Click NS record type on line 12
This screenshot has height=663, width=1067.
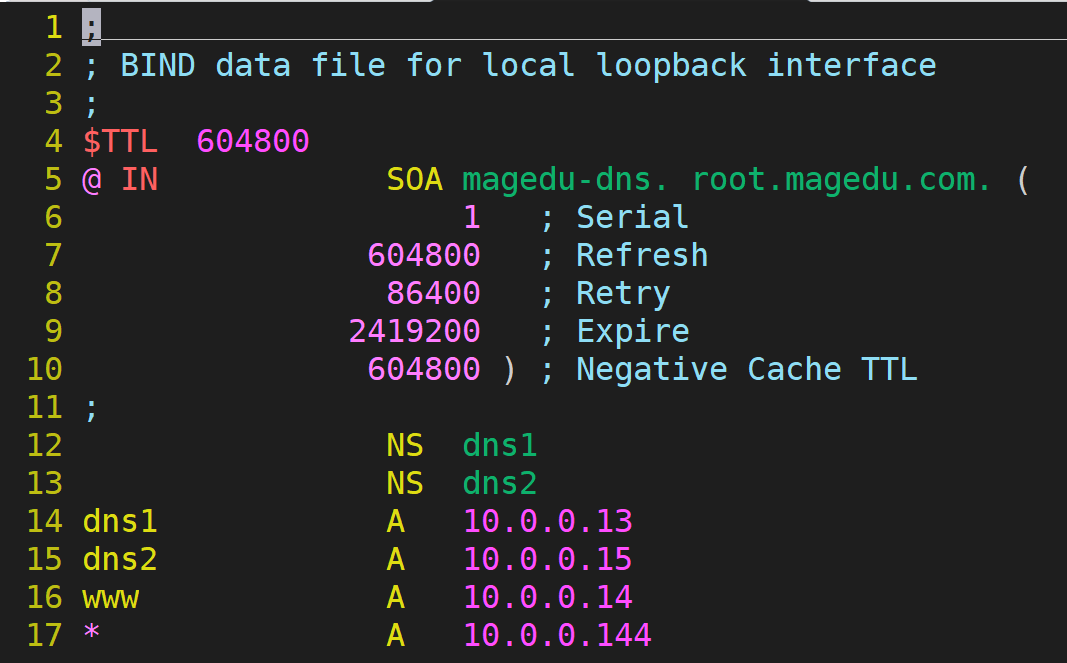point(405,446)
